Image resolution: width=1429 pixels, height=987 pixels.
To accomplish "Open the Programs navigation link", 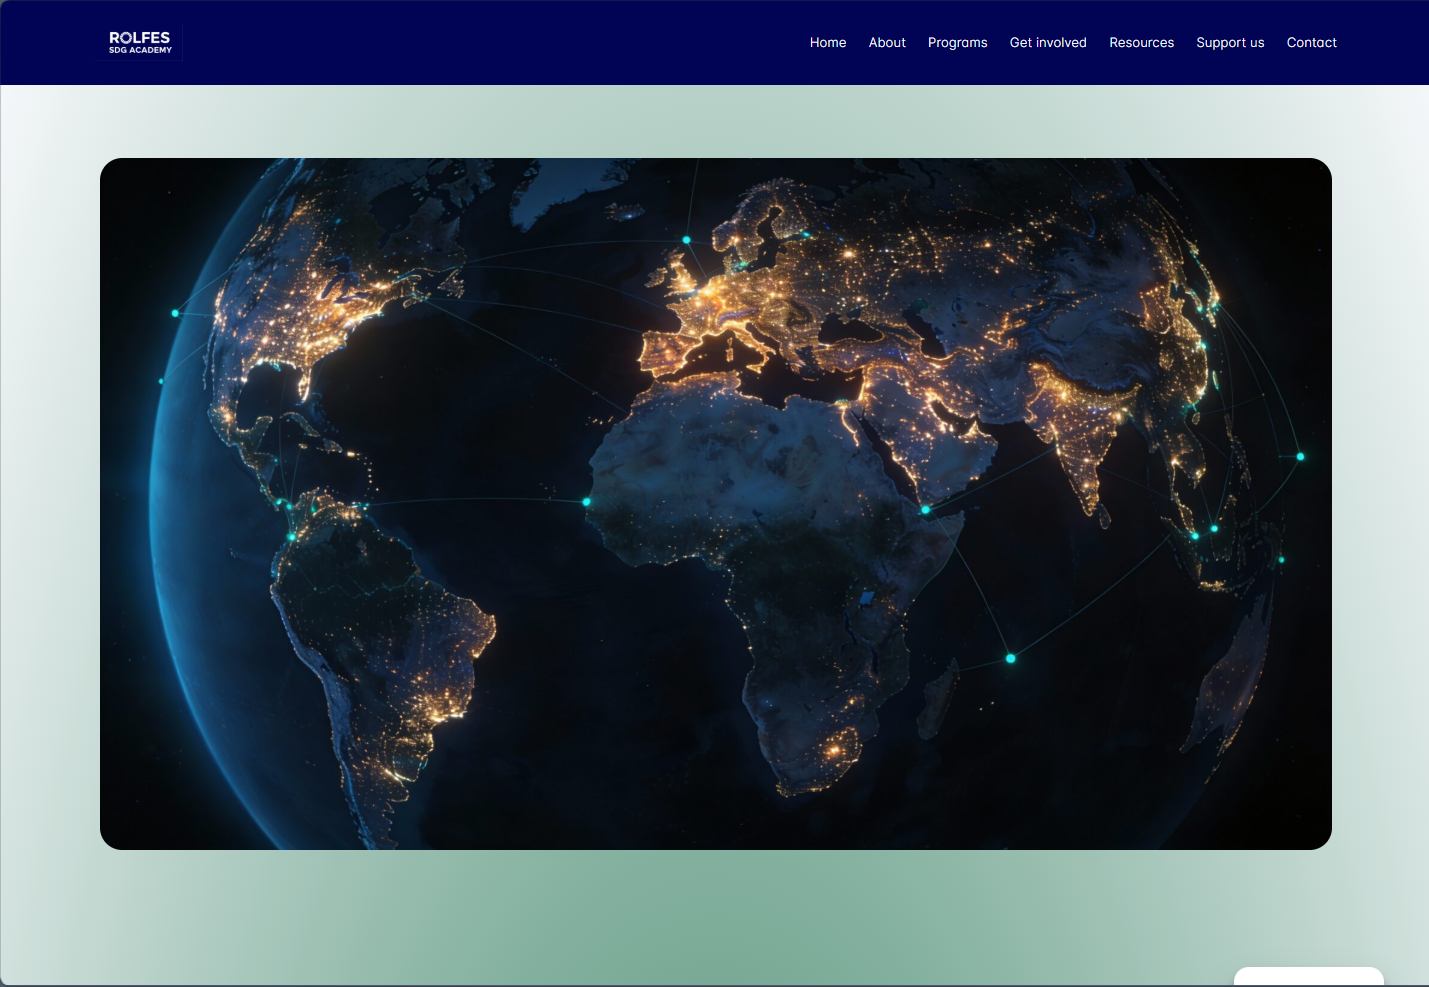I will 957,43.
